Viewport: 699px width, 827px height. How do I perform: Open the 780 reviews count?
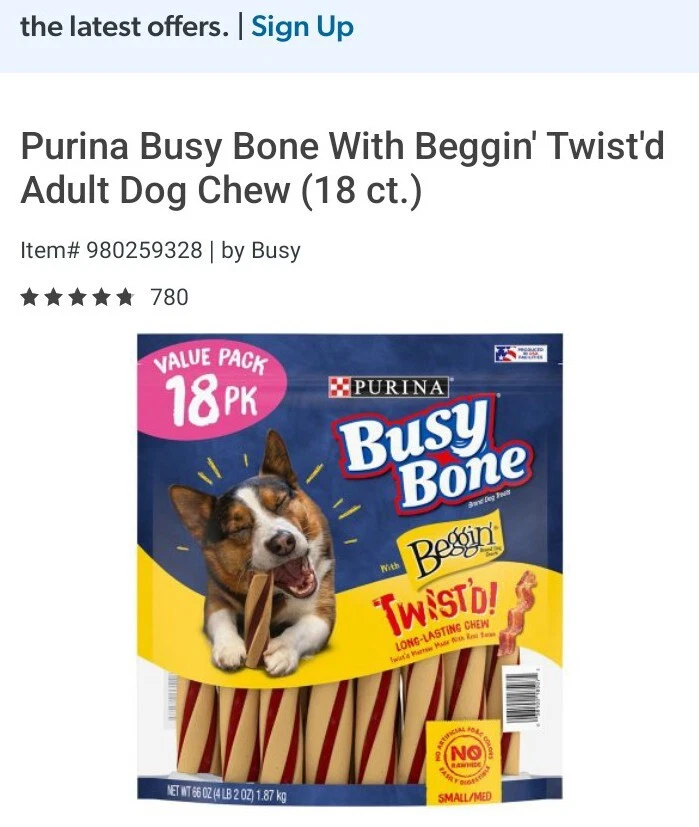(169, 297)
